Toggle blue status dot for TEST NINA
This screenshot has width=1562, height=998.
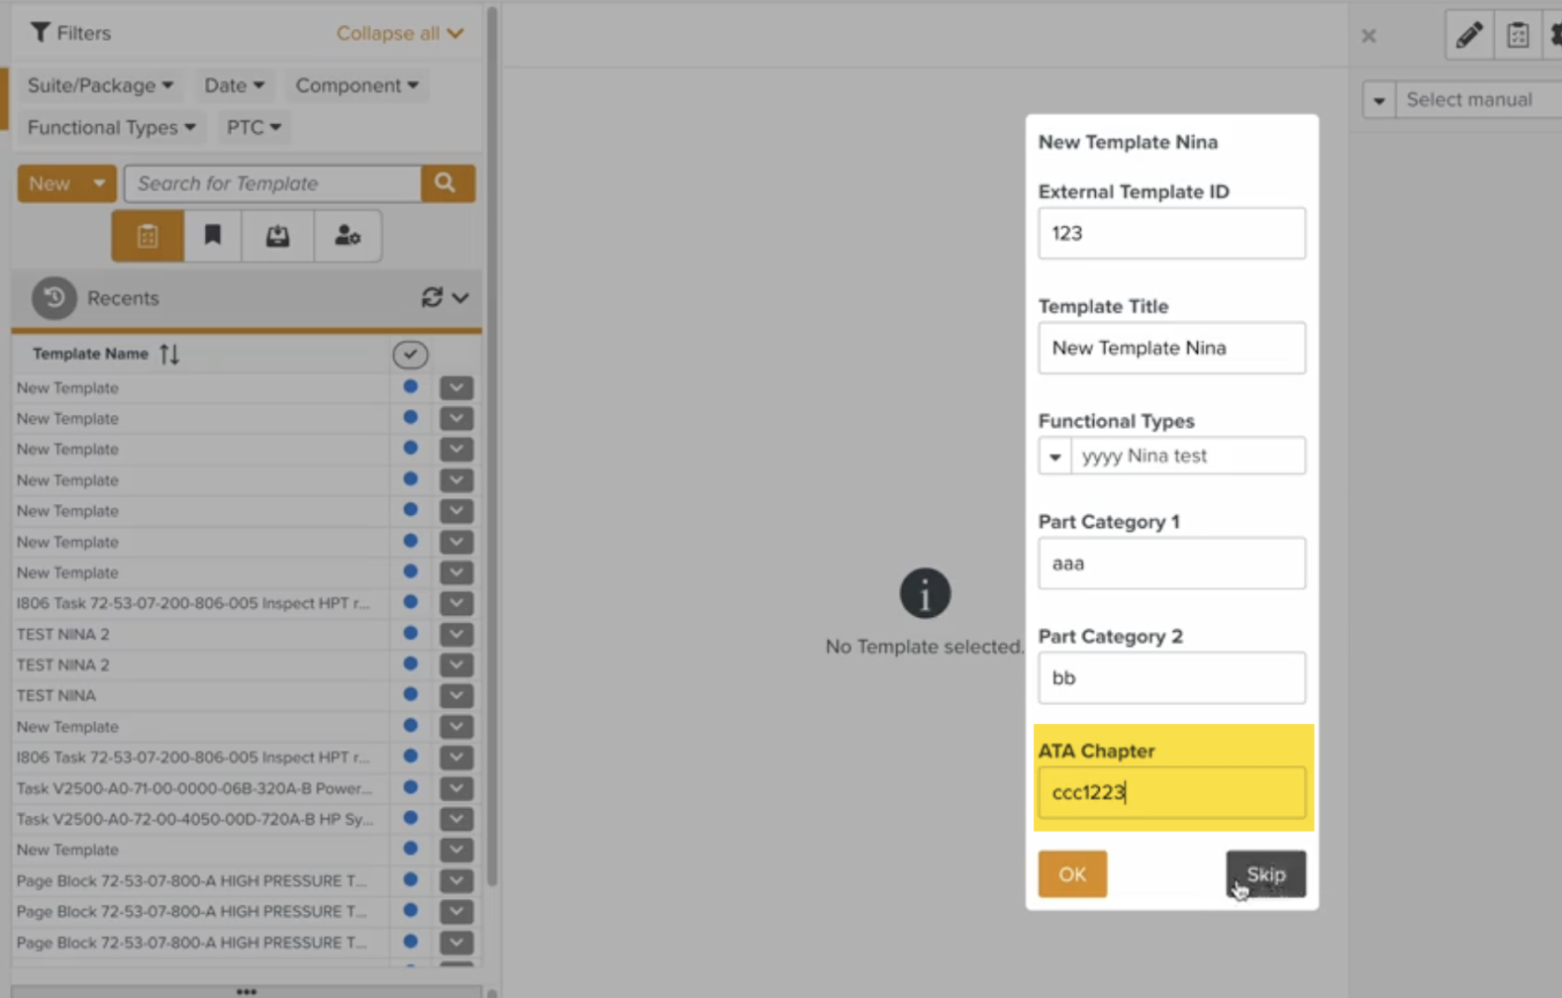point(410,695)
